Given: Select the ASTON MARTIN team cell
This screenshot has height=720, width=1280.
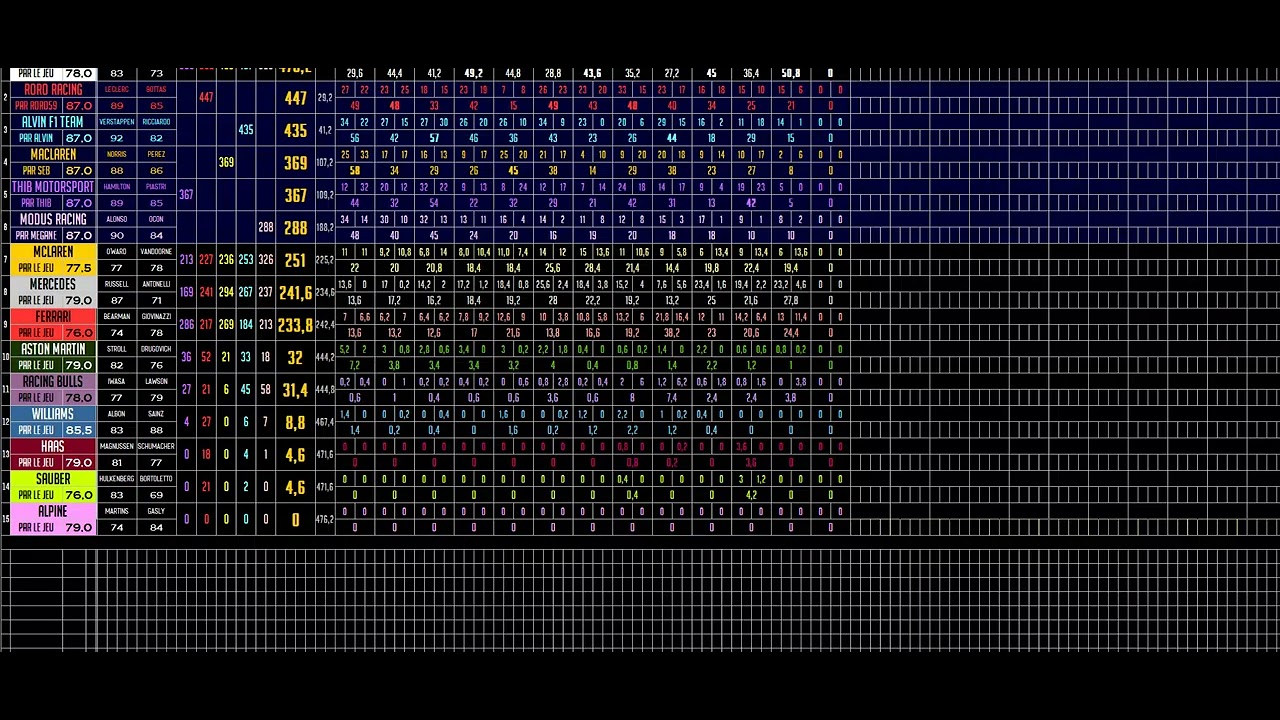Looking at the screenshot, I should tap(53, 349).
